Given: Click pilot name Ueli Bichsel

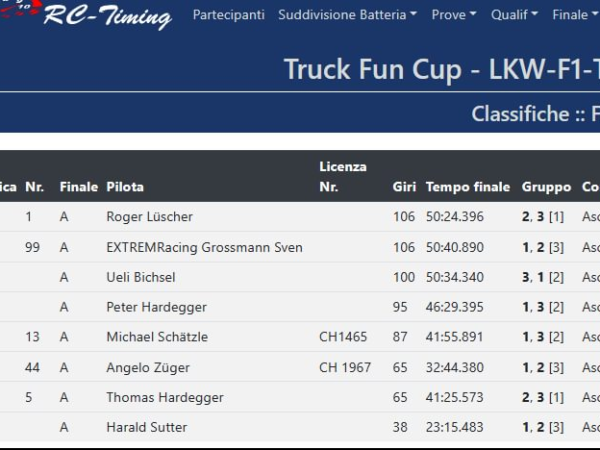Looking at the screenshot, I should 140,277.
